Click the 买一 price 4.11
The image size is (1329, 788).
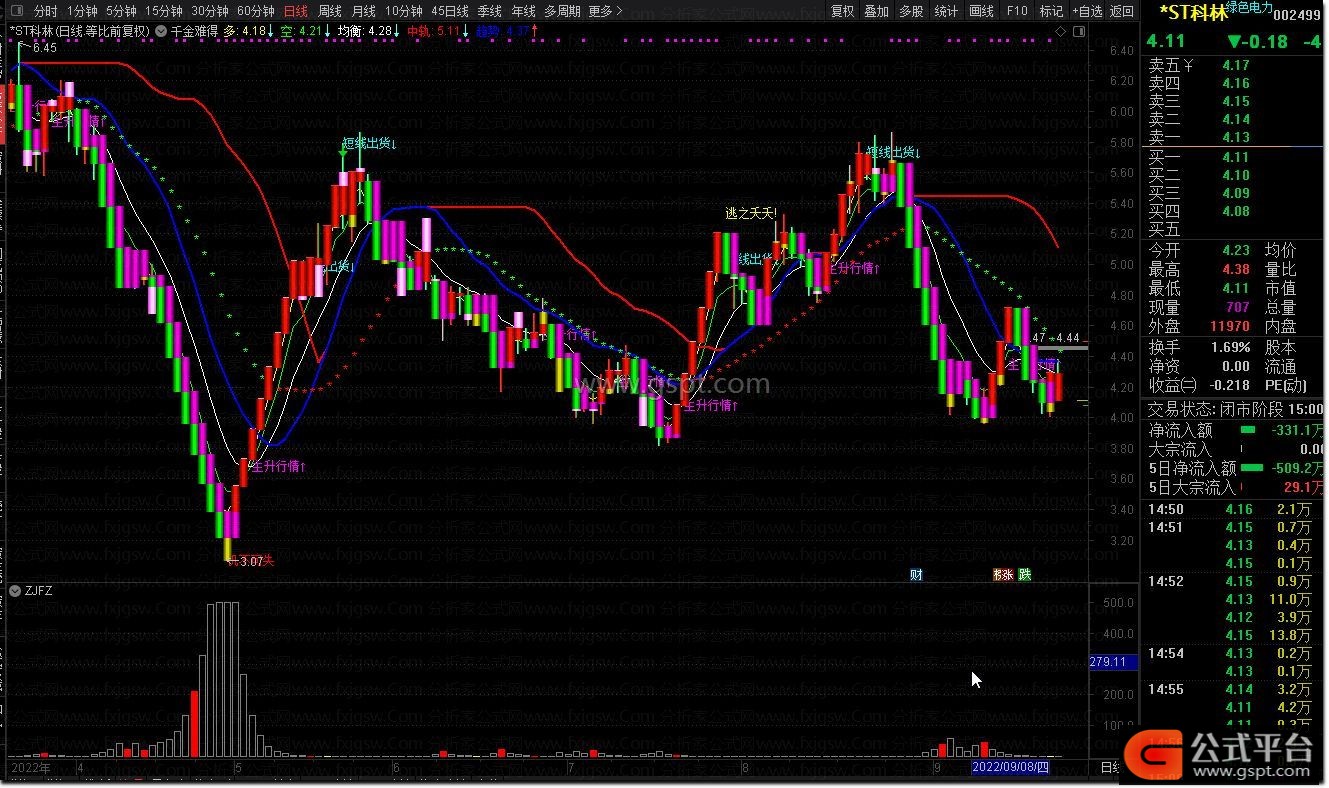coord(1235,157)
